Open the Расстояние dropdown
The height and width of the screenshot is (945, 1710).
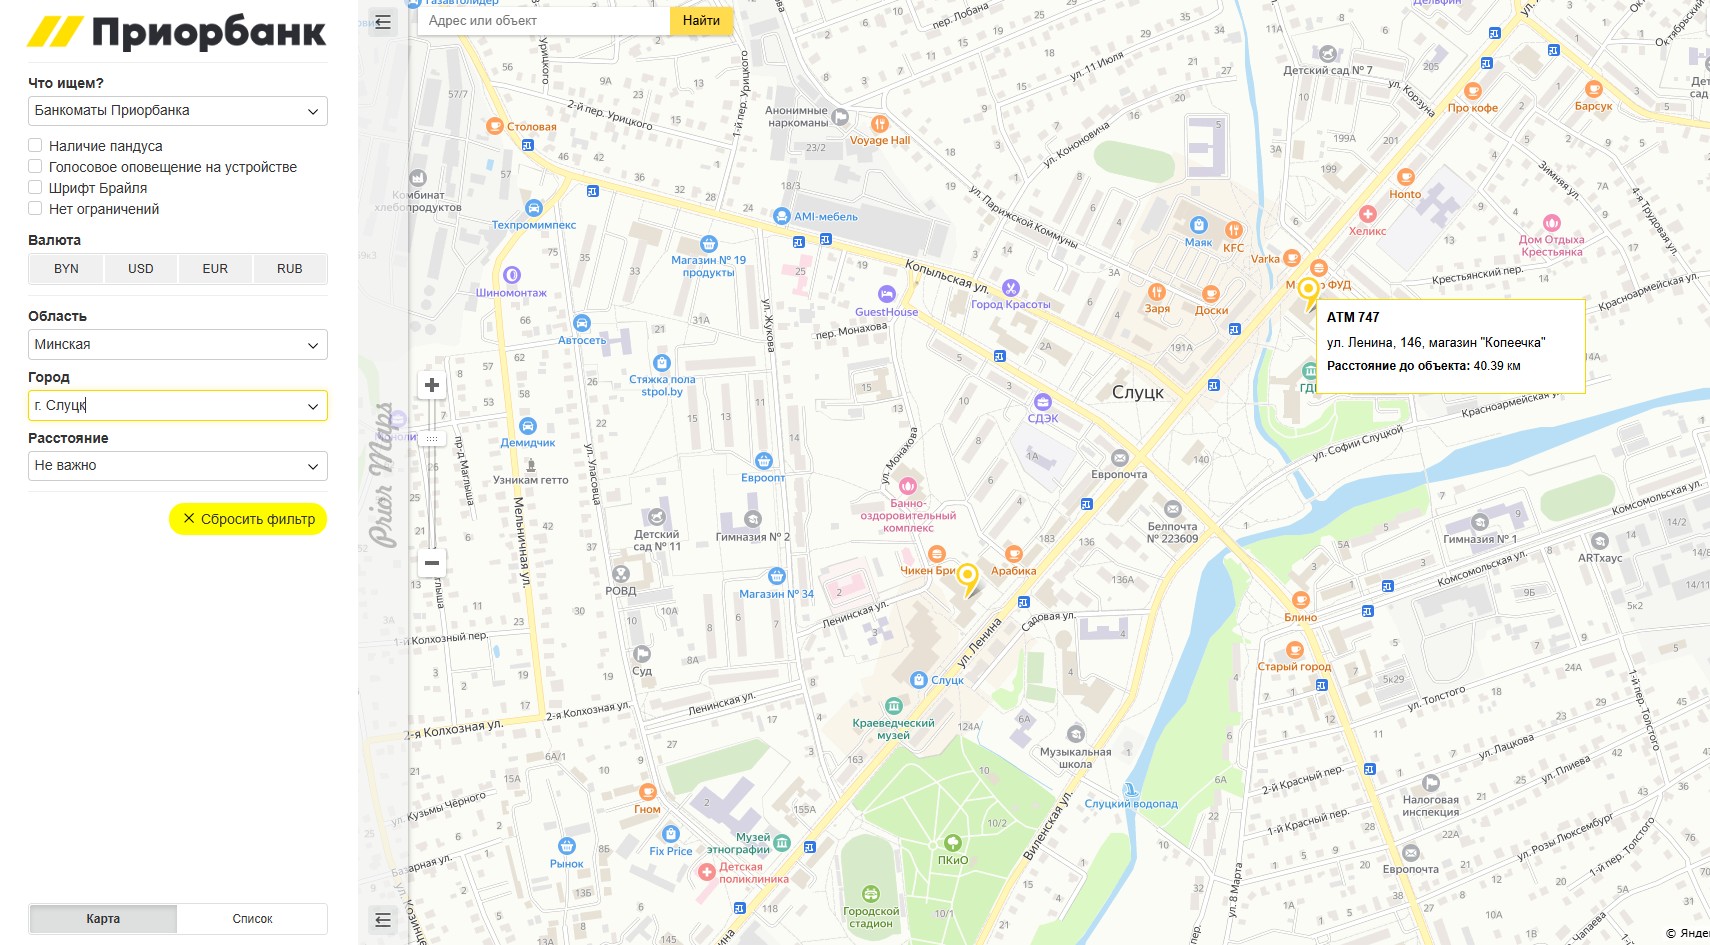[177, 466]
